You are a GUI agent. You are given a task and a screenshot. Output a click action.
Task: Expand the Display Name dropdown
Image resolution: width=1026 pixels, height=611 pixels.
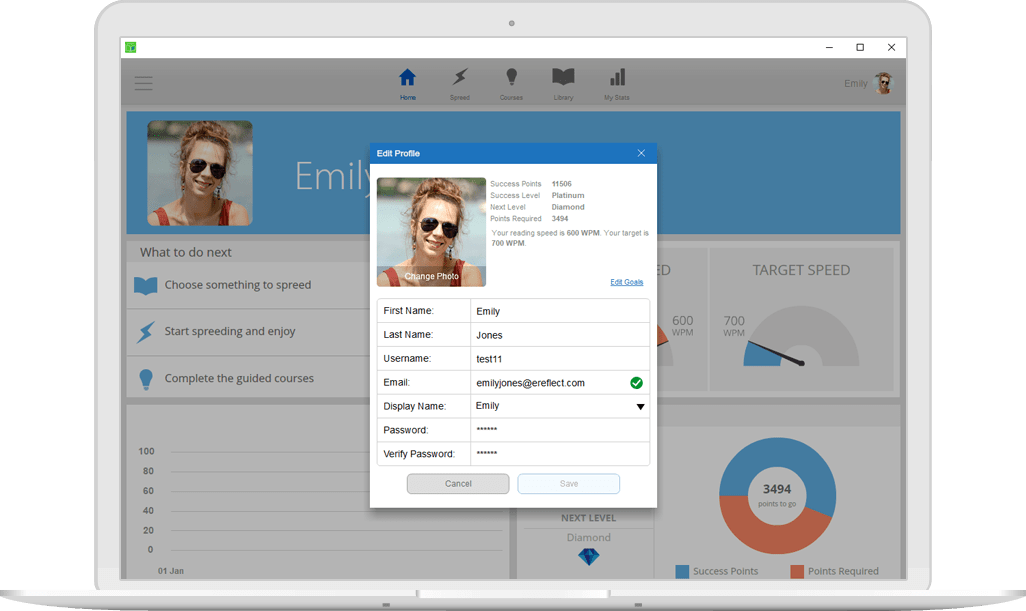point(640,407)
